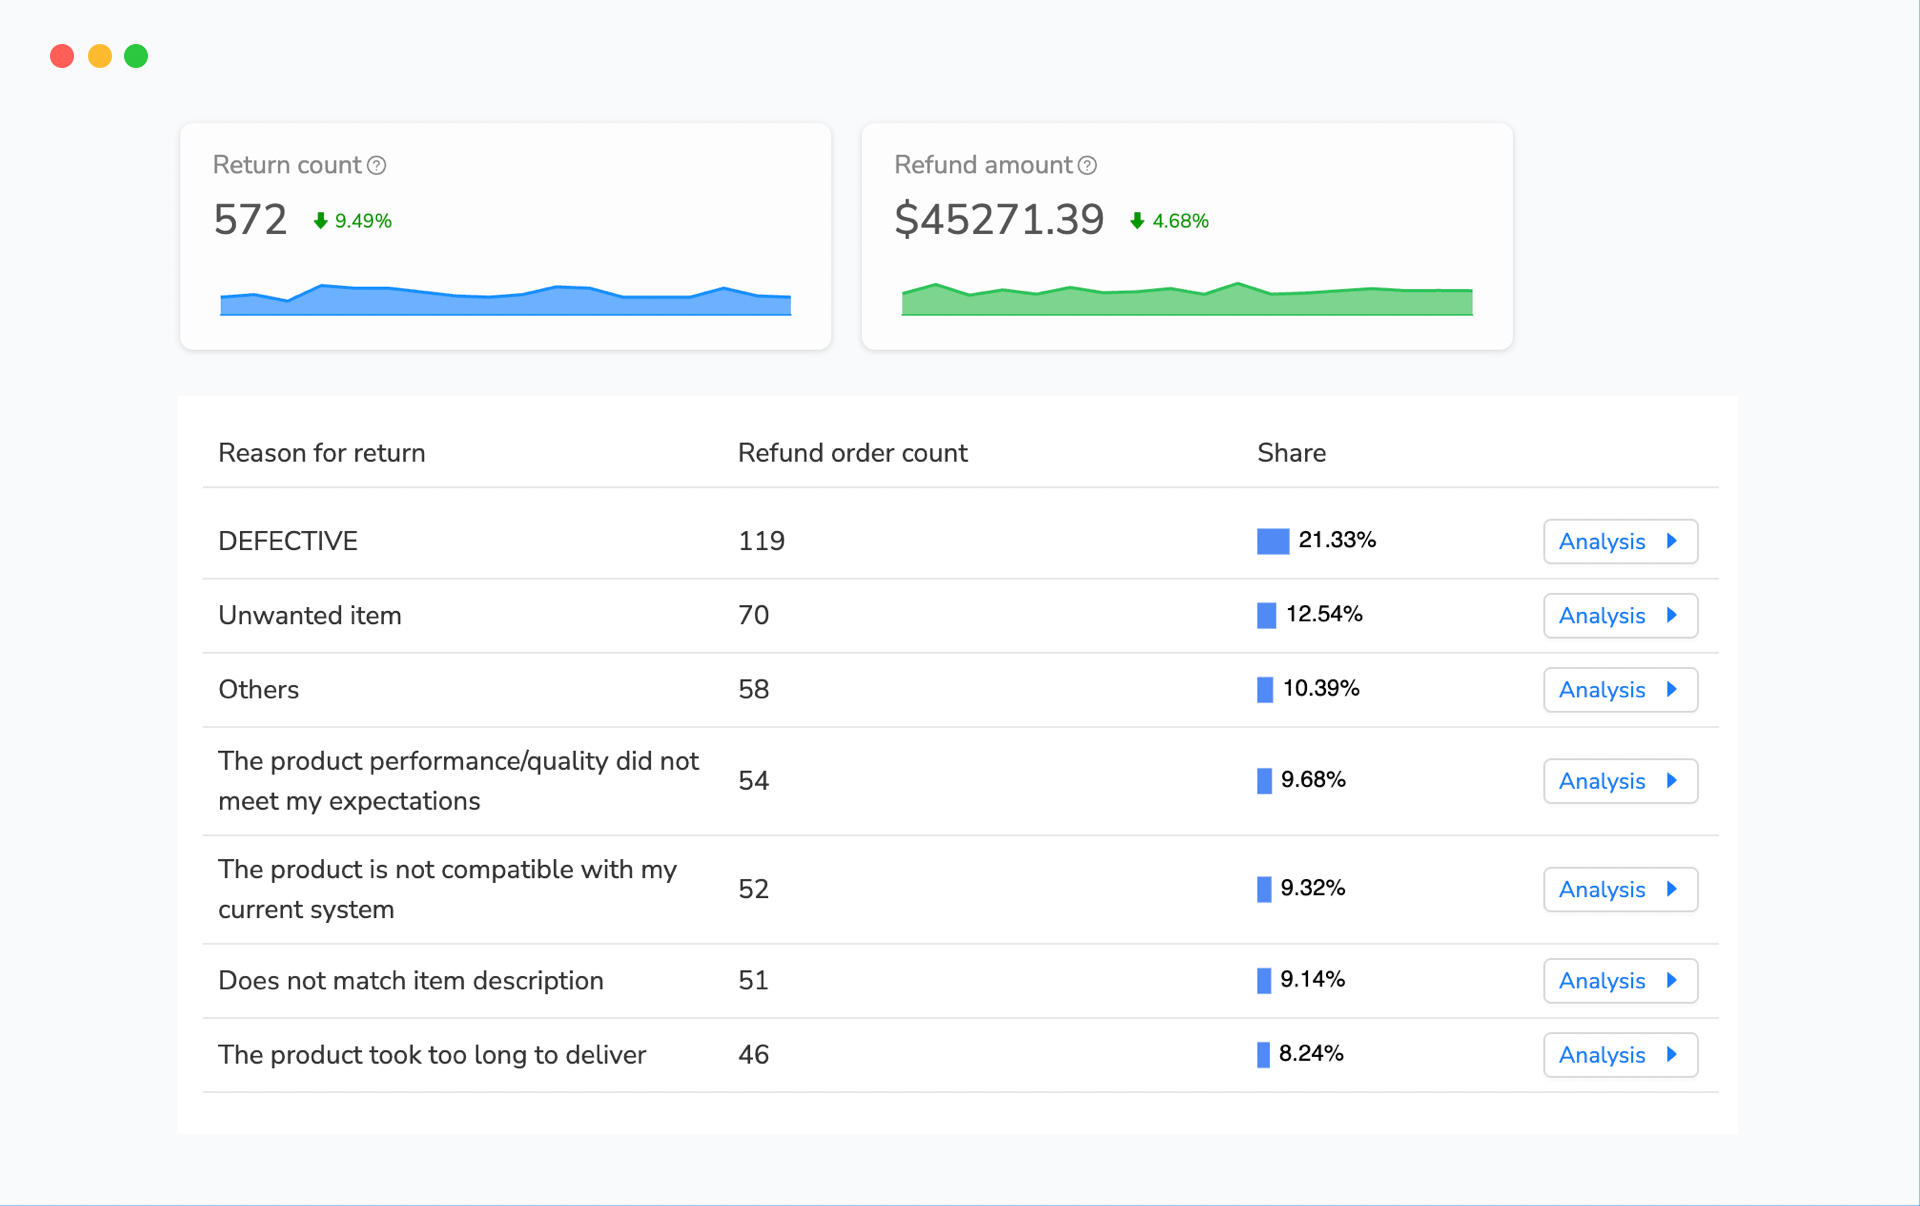This screenshot has width=1920, height=1206.
Task: Open Analysis for Others category
Action: [x=1620, y=689]
